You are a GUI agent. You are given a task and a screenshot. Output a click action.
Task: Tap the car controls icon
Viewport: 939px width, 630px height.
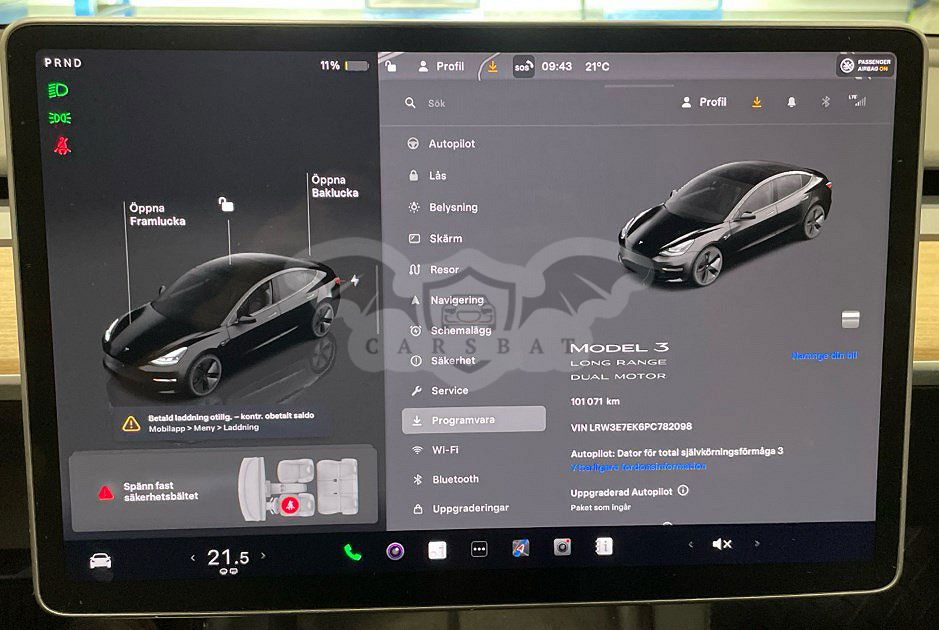pos(100,561)
